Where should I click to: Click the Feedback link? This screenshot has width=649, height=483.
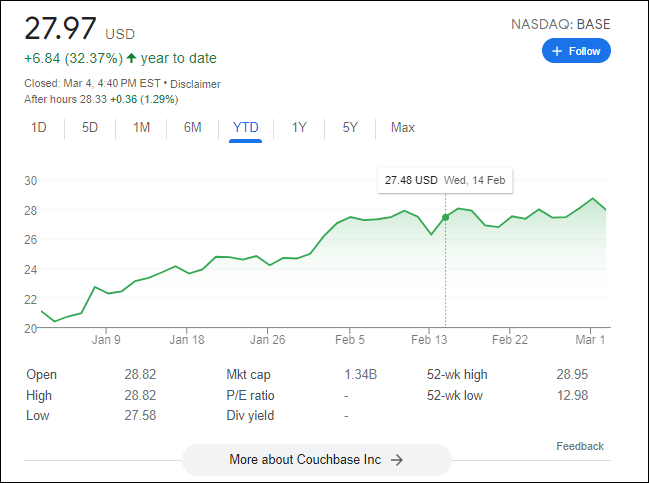(x=580, y=446)
